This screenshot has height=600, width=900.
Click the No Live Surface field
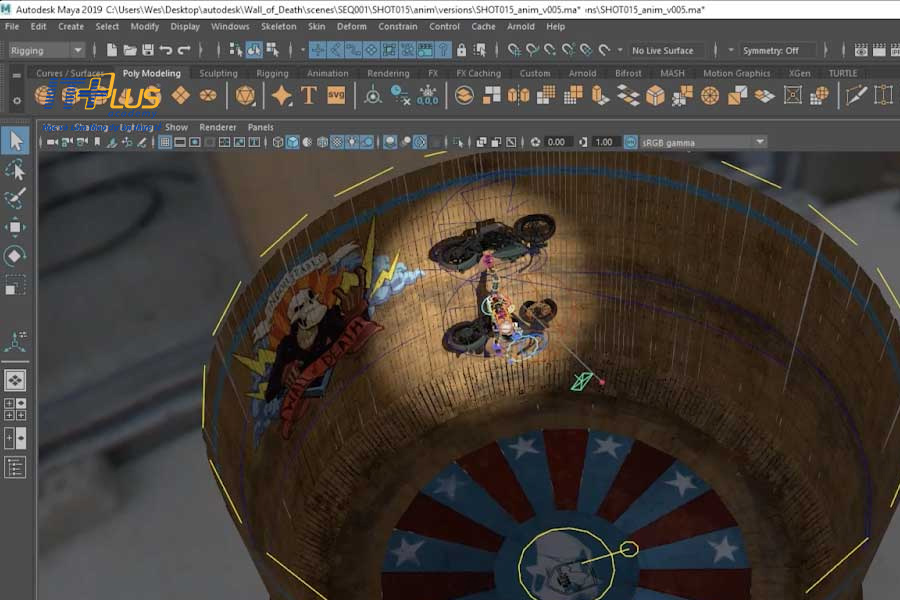tap(663, 50)
